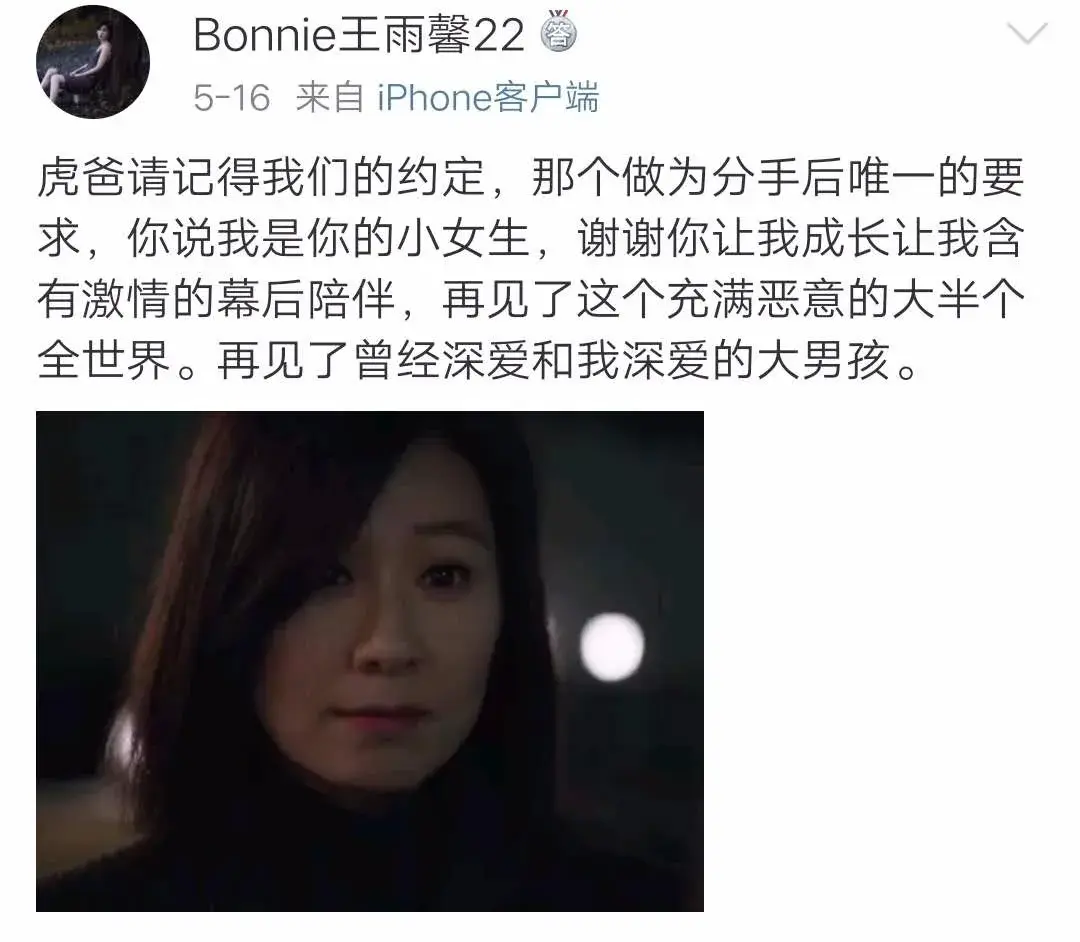1080x942 pixels.
Task: Open the iPhone客户端 source link
Action: tap(488, 97)
